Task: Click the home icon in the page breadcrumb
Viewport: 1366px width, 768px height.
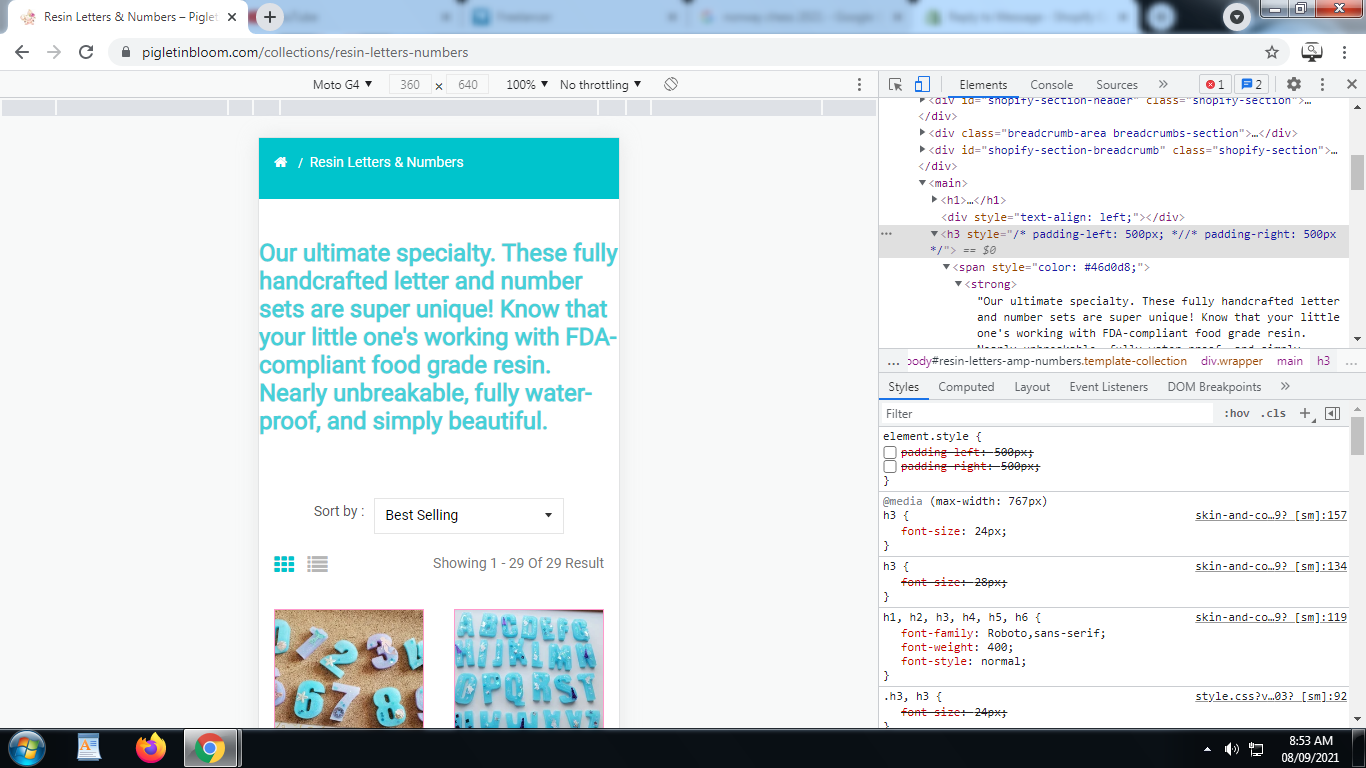Action: tap(281, 162)
